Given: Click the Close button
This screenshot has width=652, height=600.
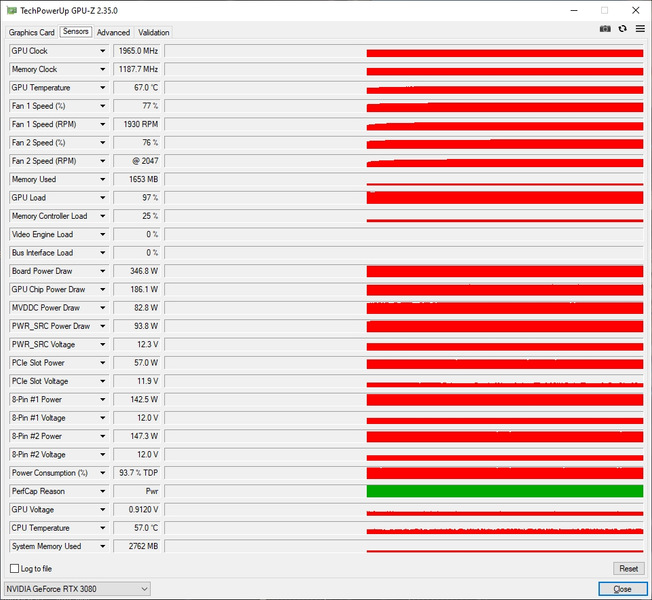Looking at the screenshot, I should tap(622, 589).
